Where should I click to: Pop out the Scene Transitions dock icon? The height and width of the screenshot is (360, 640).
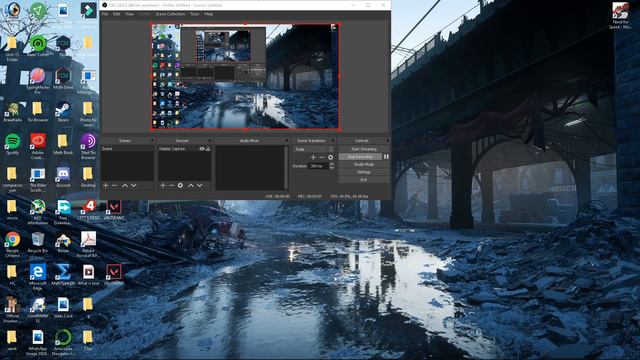coord(333,140)
